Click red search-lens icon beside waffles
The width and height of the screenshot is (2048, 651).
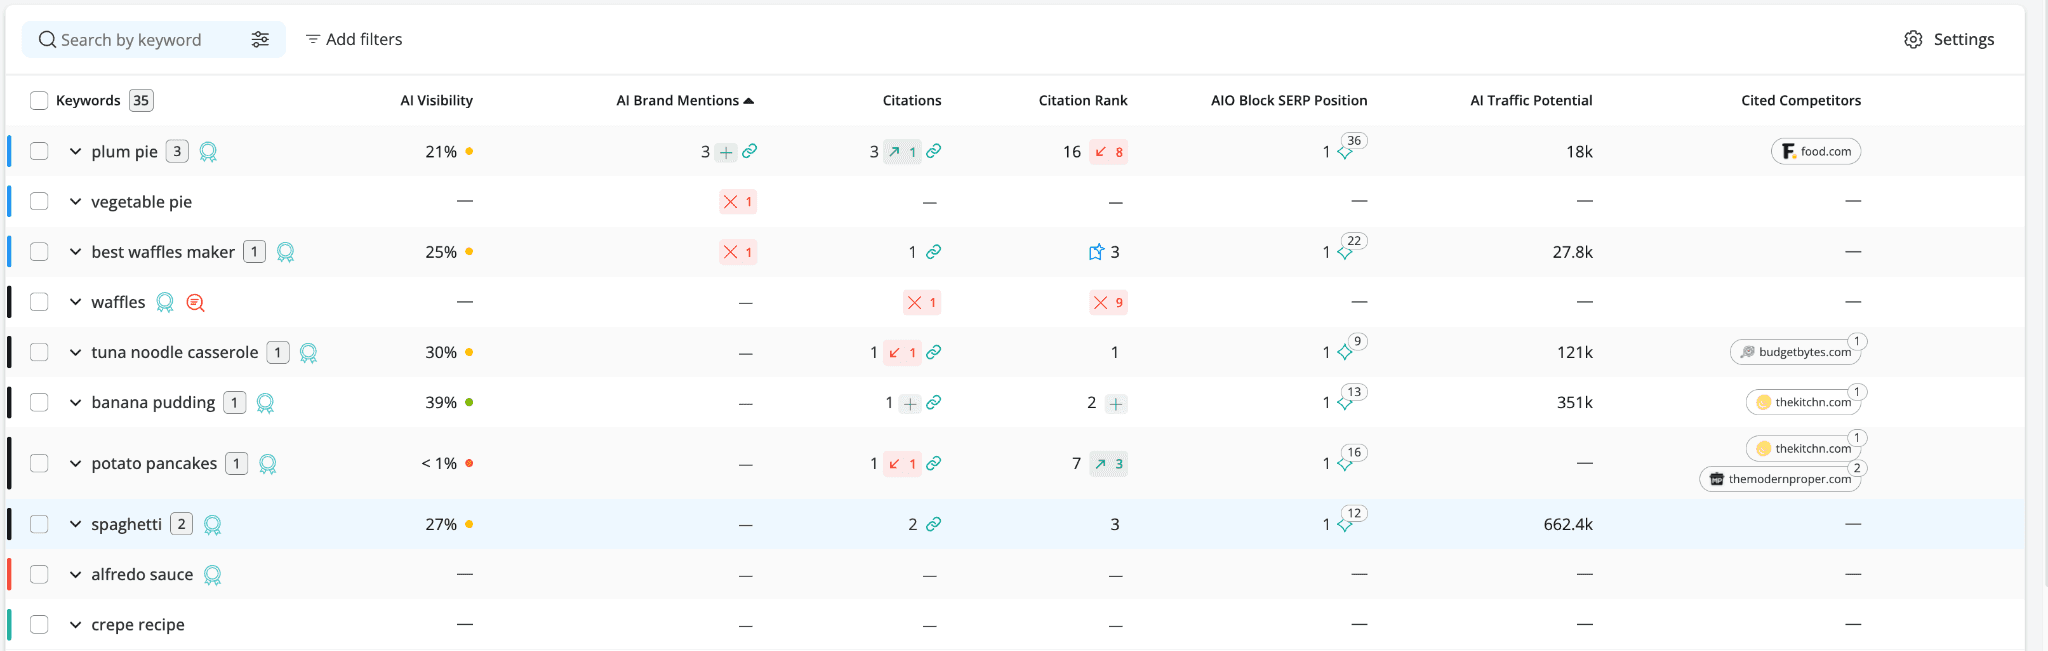[x=196, y=302]
